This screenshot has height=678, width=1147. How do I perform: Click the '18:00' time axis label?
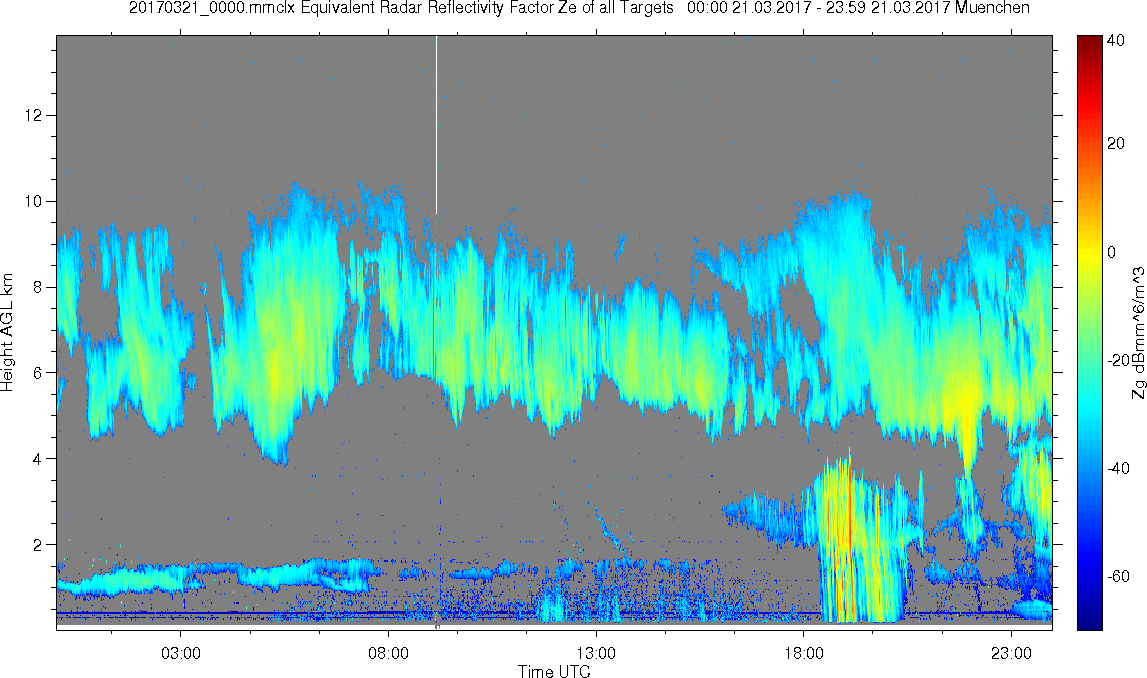pos(804,652)
